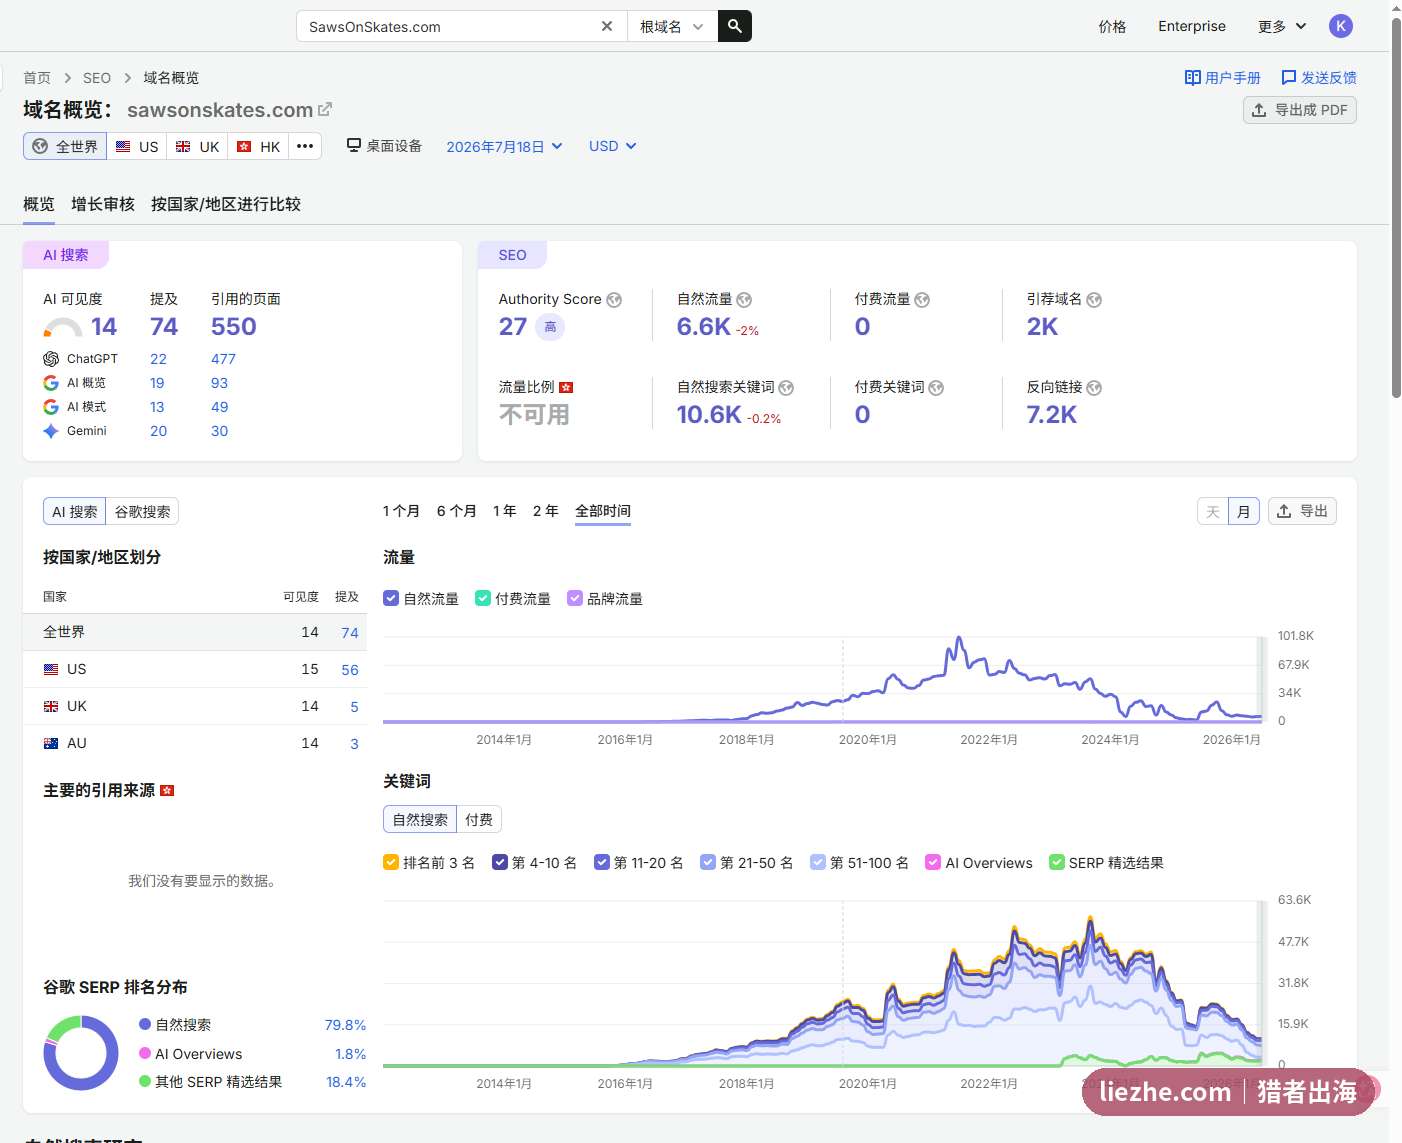The height and width of the screenshot is (1143, 1402).
Task: Open the user avatar K
Action: point(1341,26)
